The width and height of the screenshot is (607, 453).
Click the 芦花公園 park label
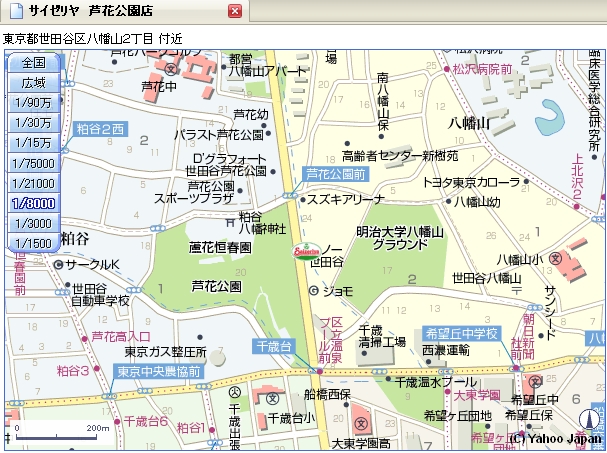pyautogui.click(x=217, y=286)
